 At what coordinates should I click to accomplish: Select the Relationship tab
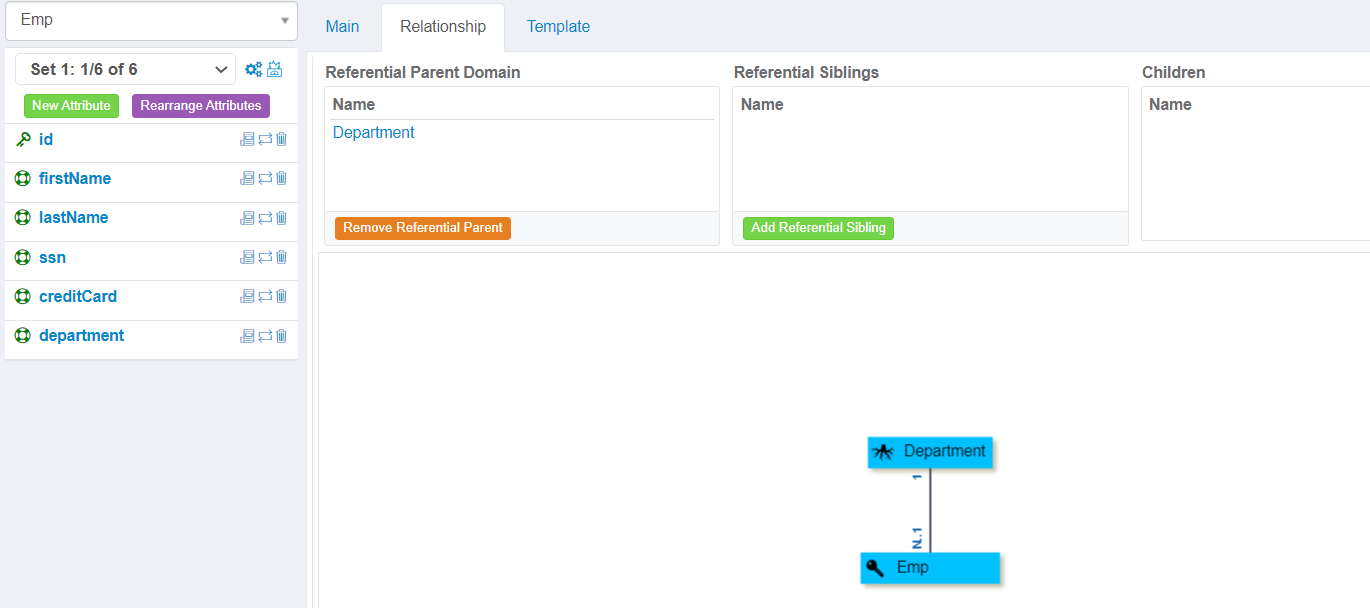[443, 27]
